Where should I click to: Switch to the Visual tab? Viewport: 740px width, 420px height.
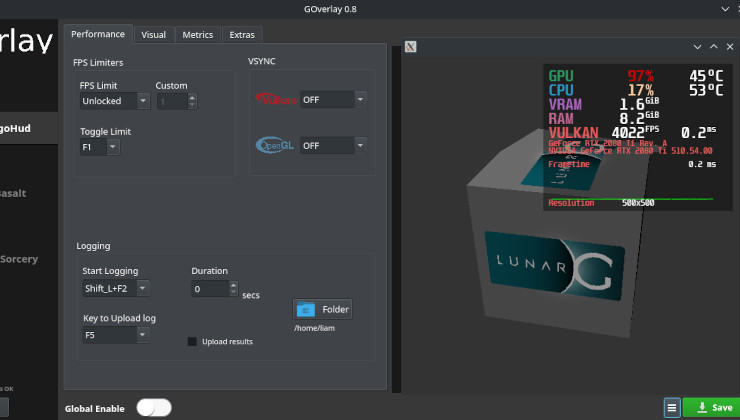(153, 34)
